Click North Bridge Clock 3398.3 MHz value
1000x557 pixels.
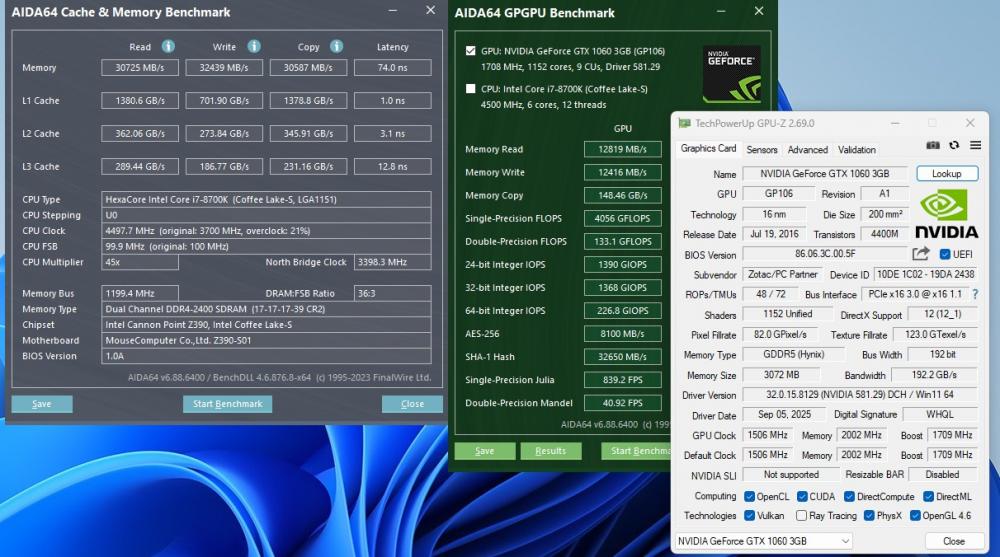[392, 262]
